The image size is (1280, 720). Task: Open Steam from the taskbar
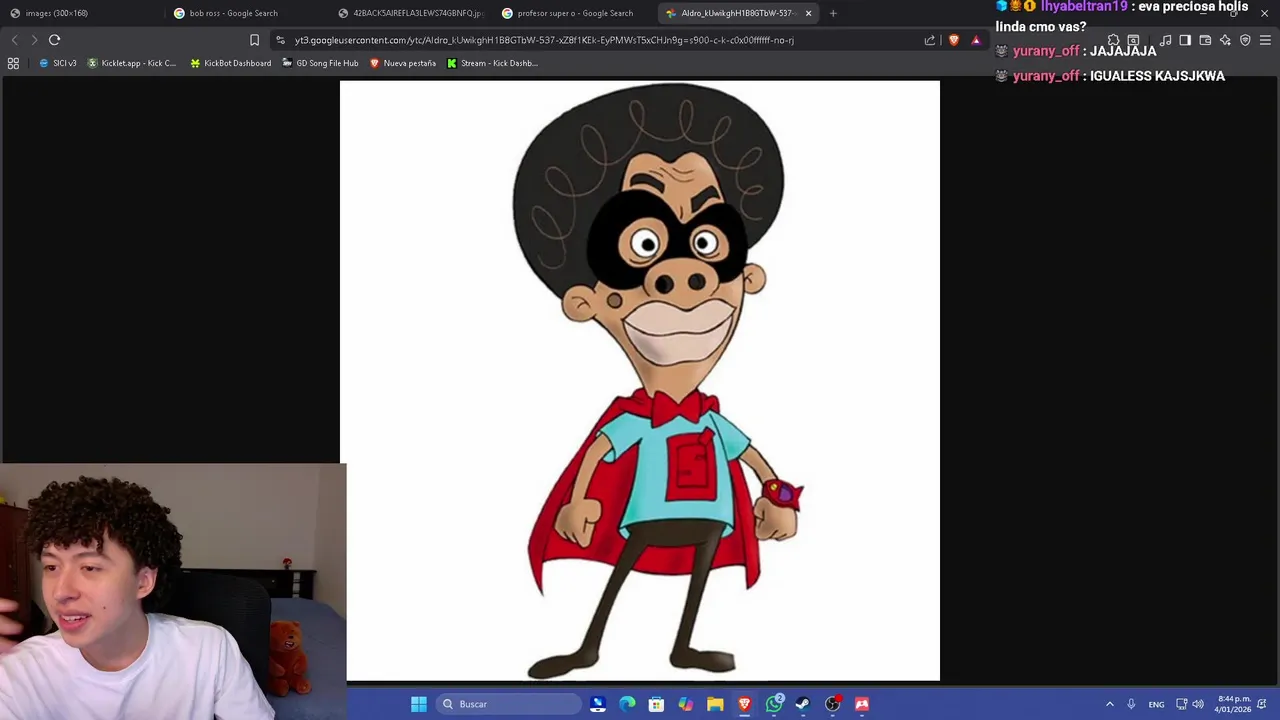(803, 704)
